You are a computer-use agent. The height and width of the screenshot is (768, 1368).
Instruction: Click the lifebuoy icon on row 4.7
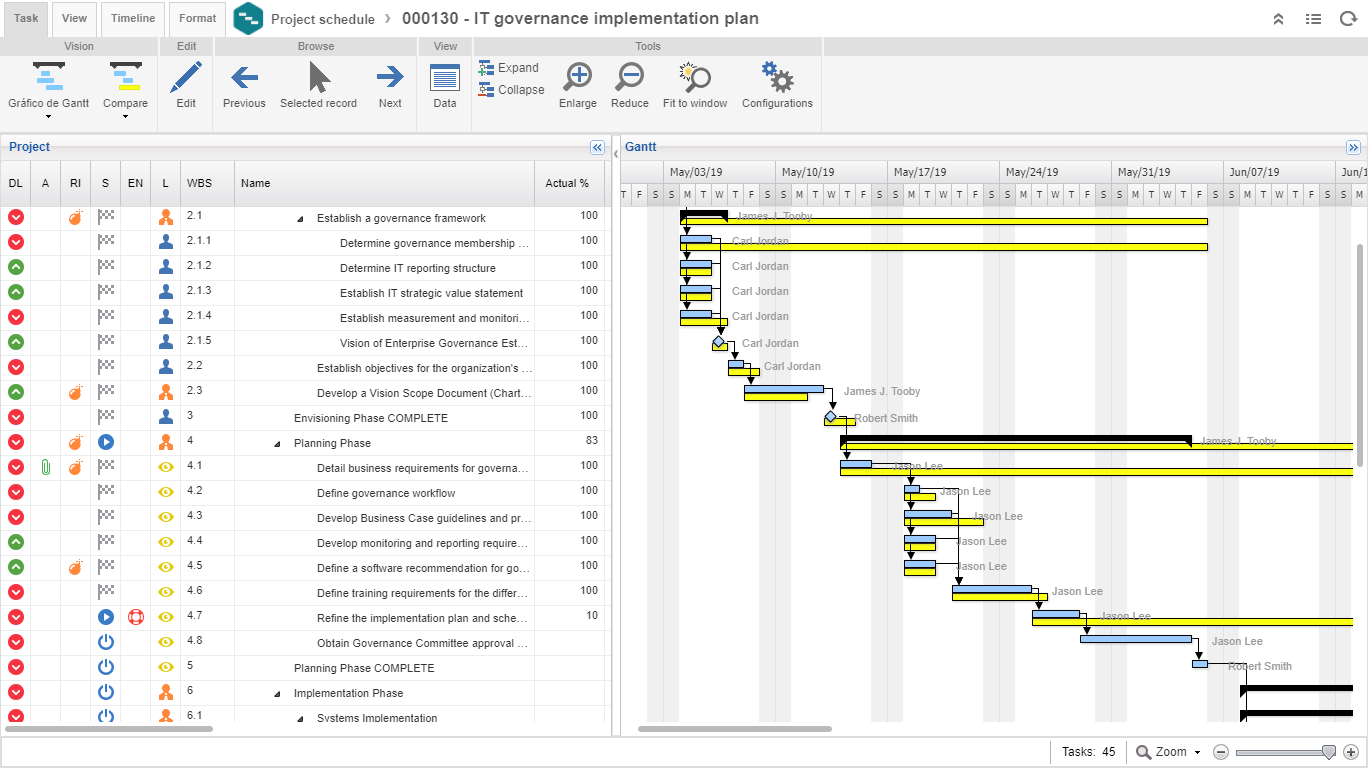click(136, 617)
